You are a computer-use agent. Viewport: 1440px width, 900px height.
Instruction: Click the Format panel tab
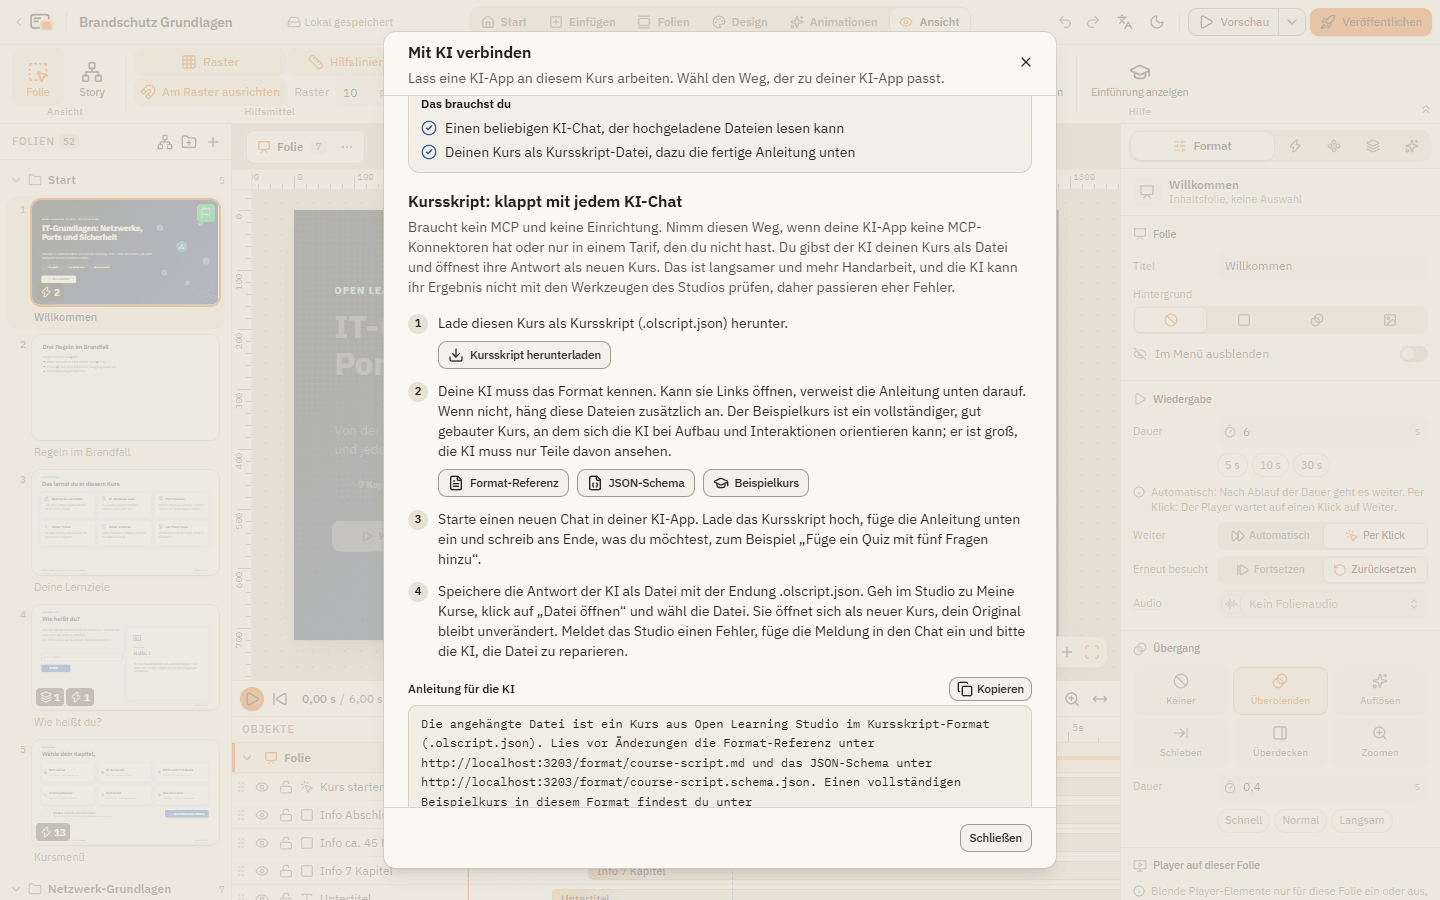pos(1203,146)
